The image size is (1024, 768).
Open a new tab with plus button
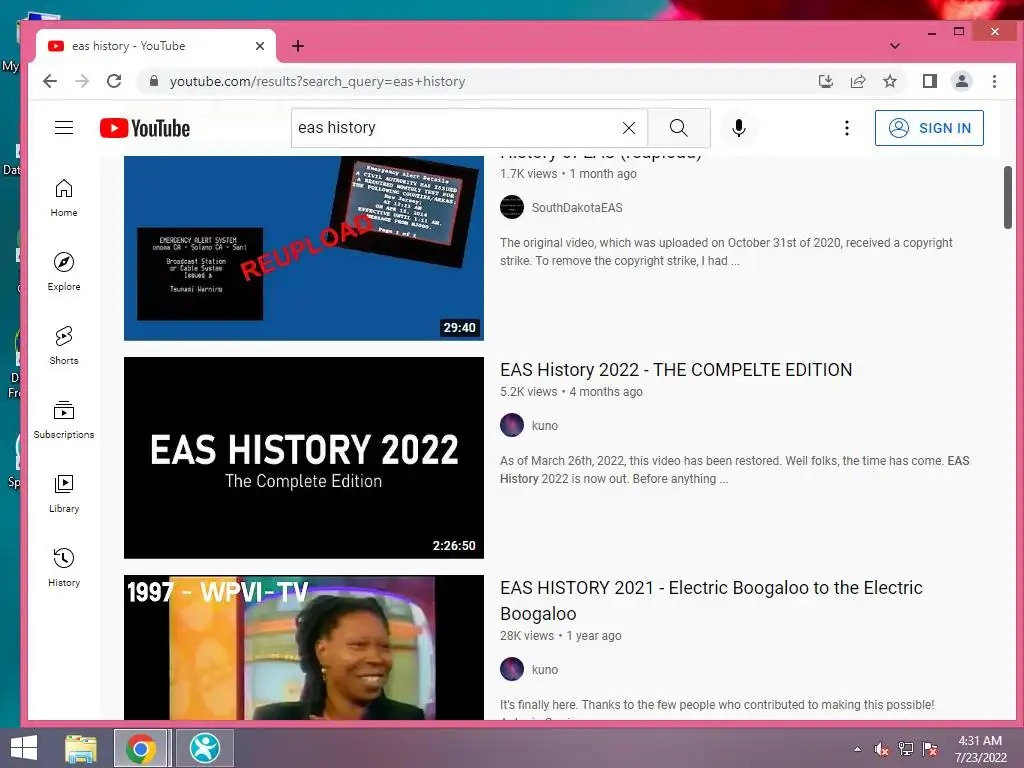point(298,46)
